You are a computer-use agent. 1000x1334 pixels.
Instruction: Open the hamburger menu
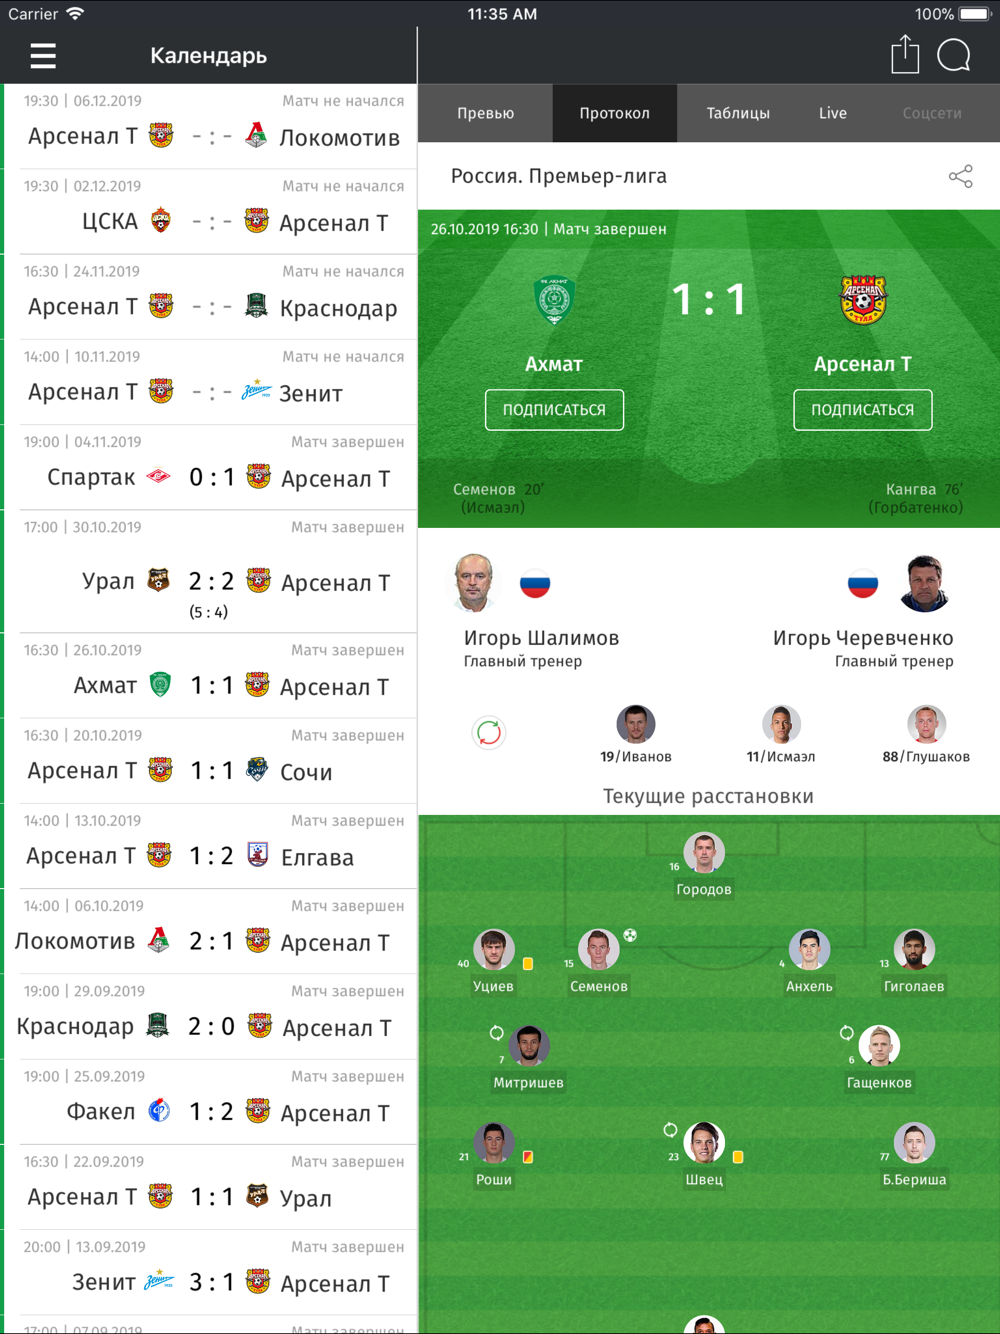click(x=43, y=56)
